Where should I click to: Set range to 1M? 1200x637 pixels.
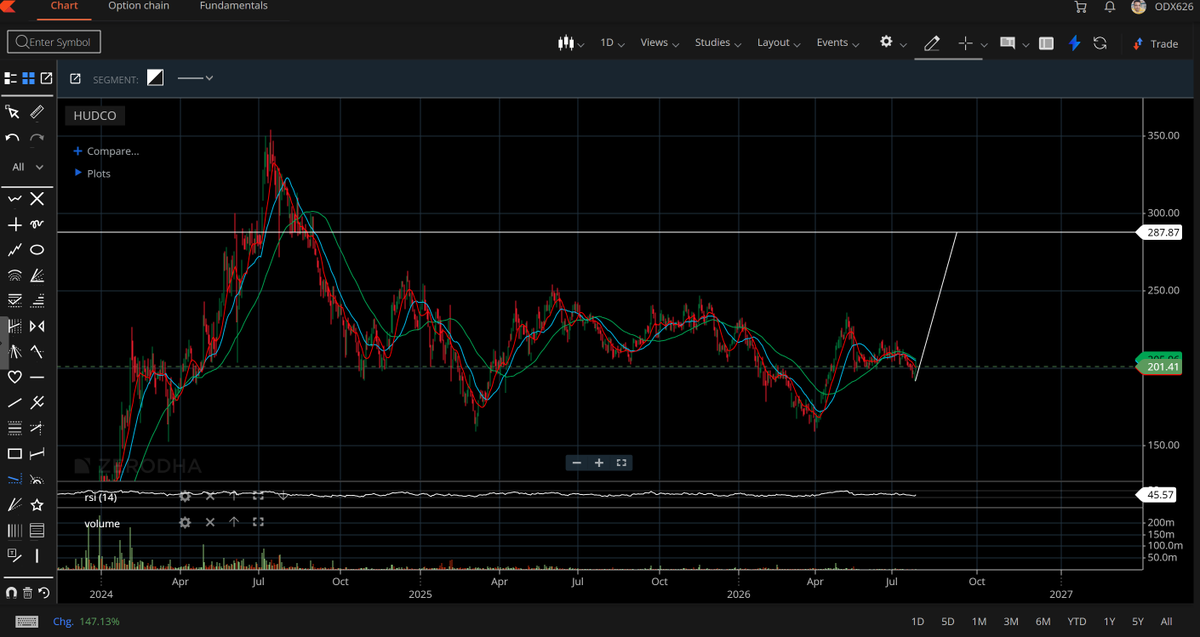click(979, 622)
